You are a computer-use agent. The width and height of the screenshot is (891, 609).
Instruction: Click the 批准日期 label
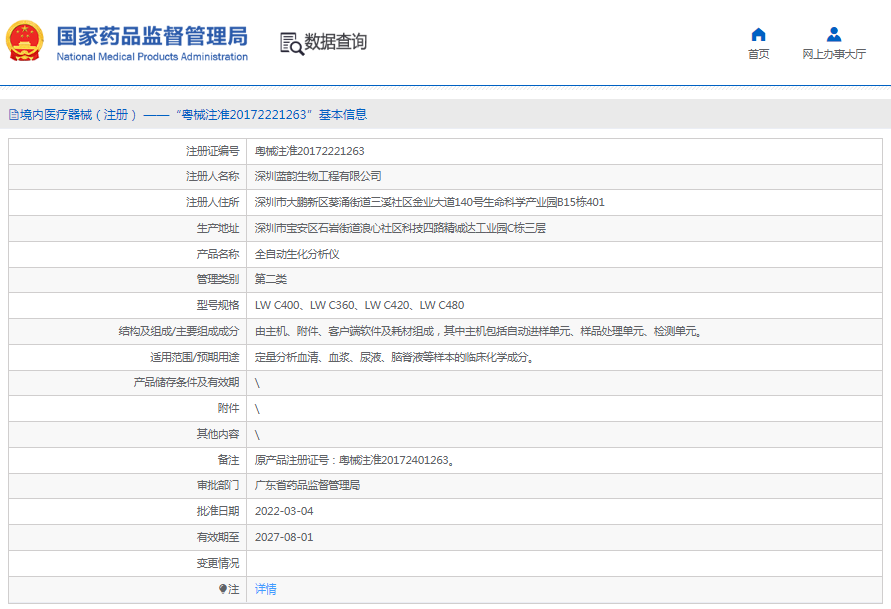(x=218, y=511)
